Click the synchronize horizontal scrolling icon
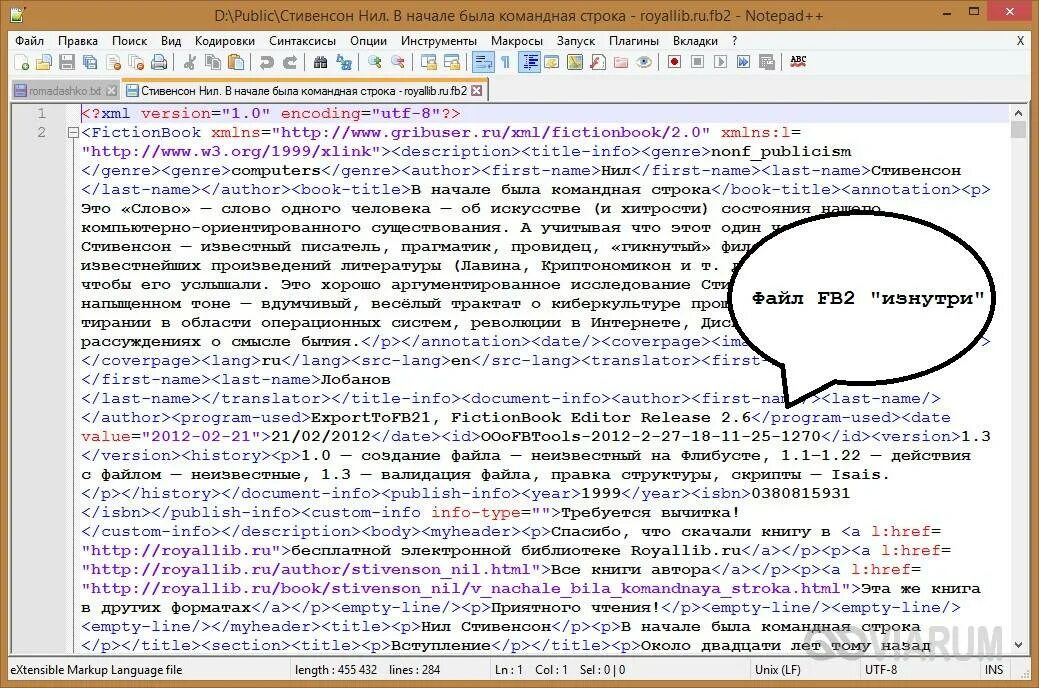The image size is (1039, 688). (x=452, y=62)
